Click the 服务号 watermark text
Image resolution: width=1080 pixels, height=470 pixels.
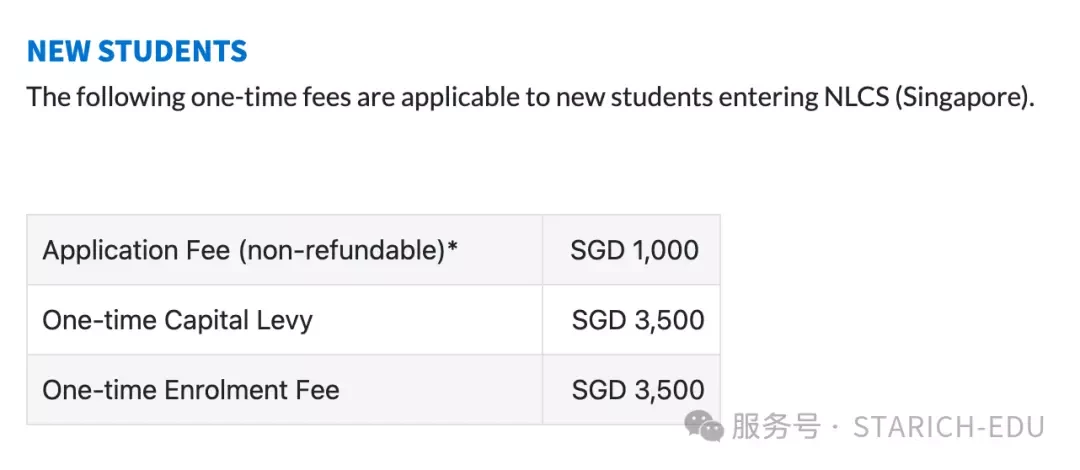click(776, 427)
